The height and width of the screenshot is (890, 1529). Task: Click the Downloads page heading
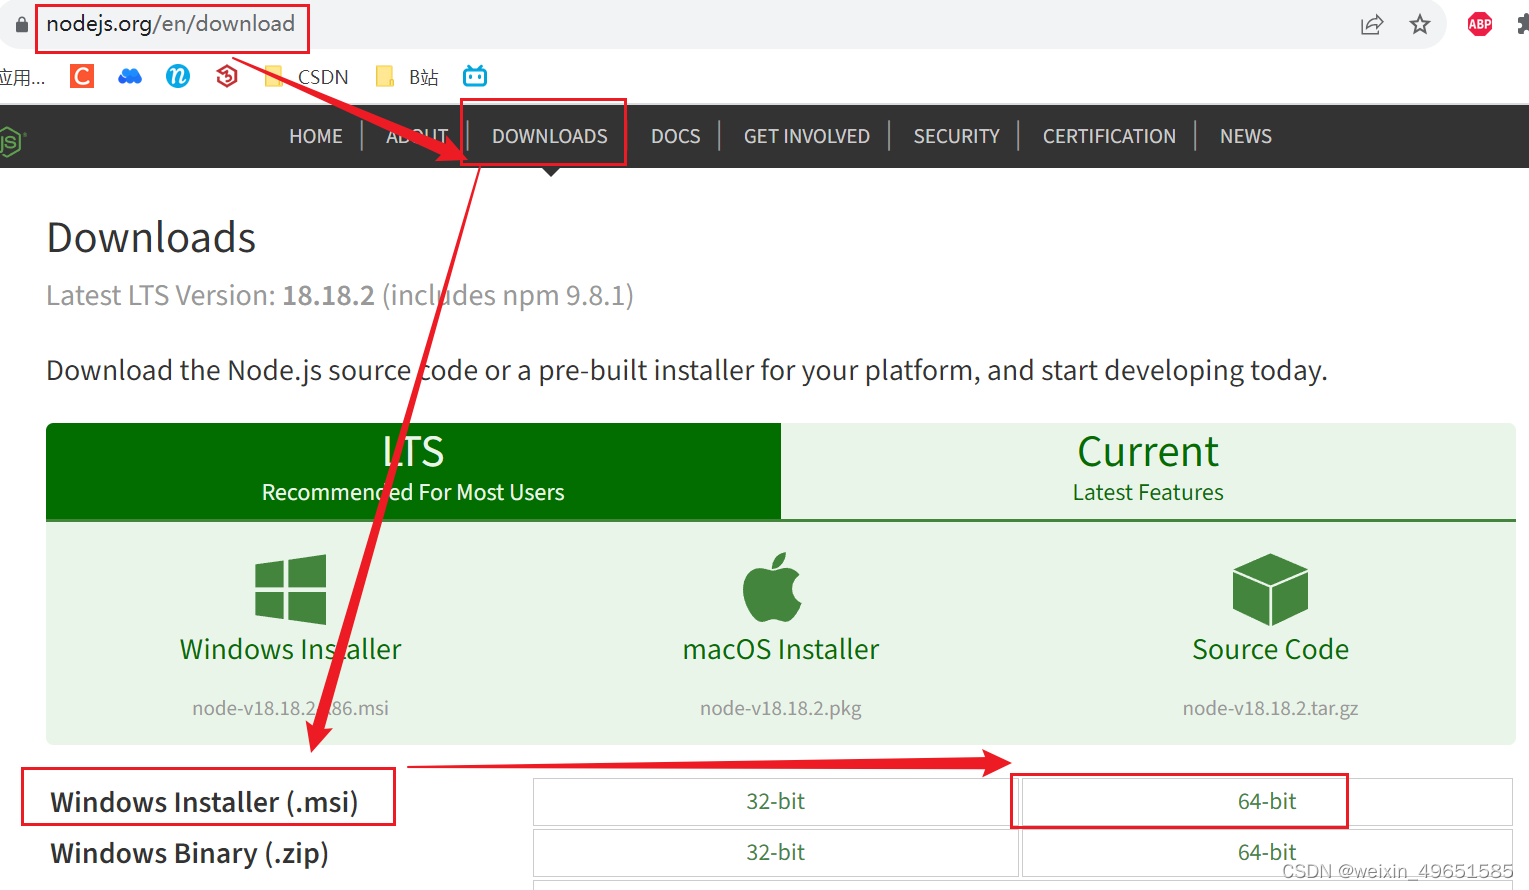tap(152, 238)
